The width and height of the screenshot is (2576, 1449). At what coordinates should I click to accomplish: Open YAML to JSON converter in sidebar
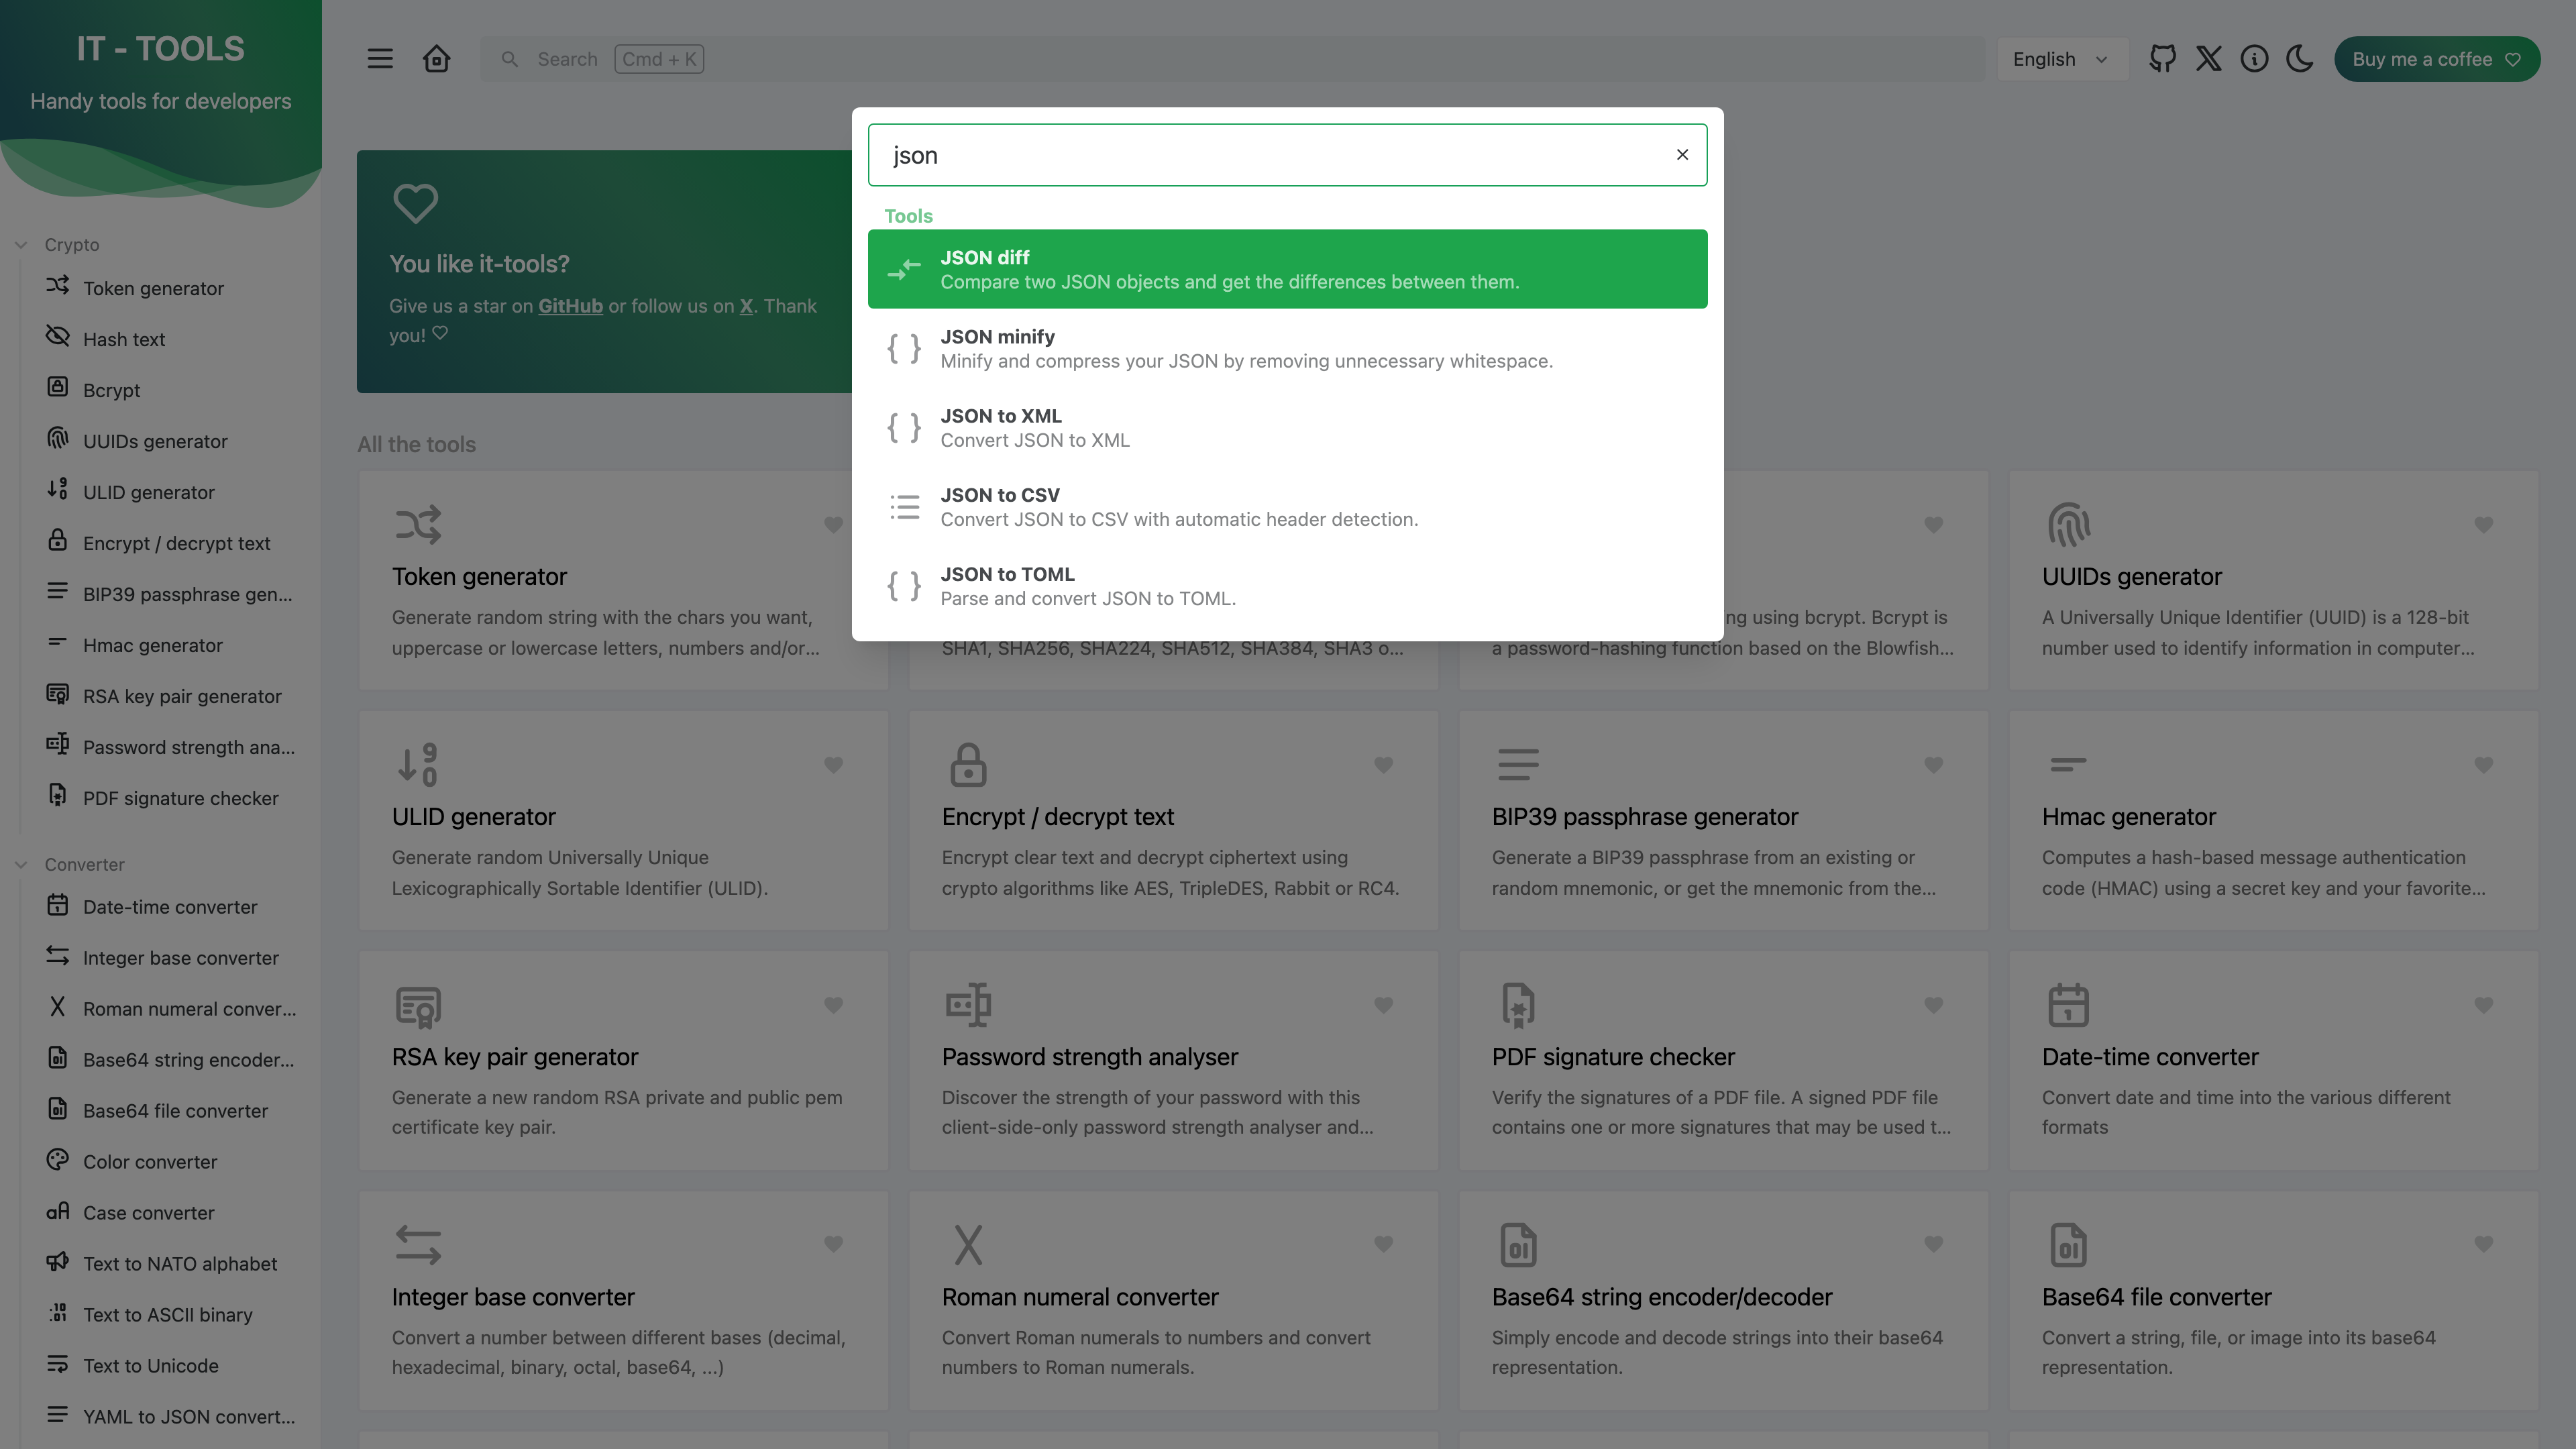170,1417
